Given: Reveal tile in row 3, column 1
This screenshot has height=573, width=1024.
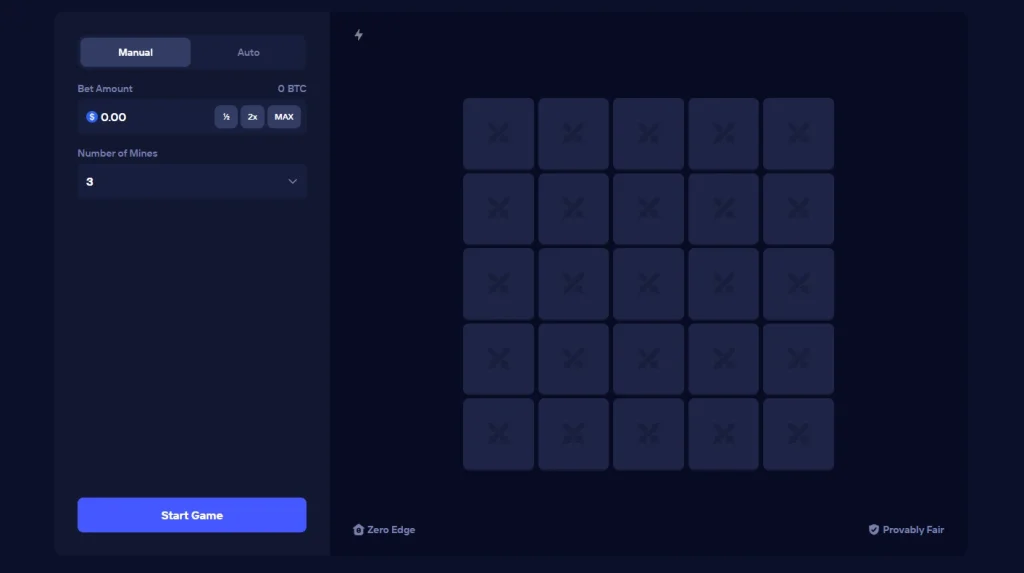Looking at the screenshot, I should pos(498,284).
